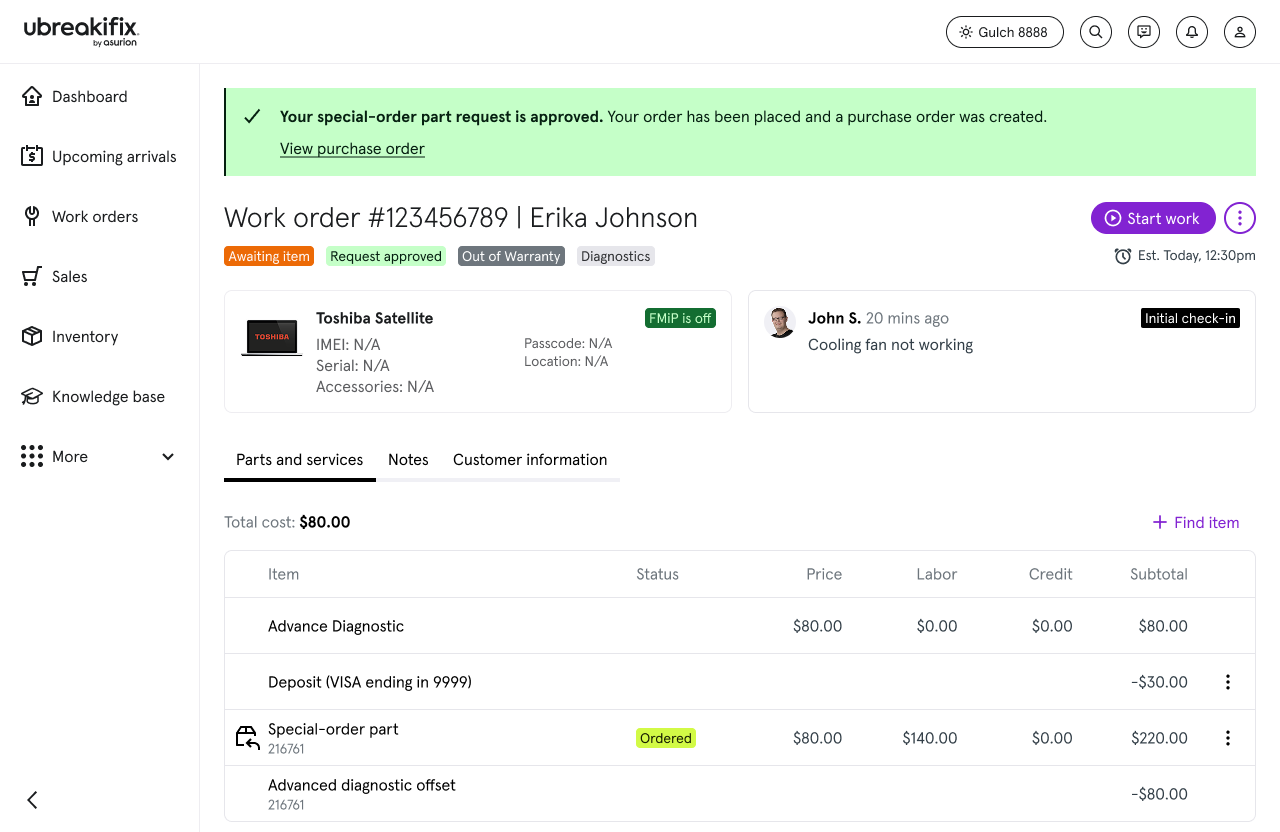1280x832 pixels.
Task: Click Advance Diagnostic item name
Action: coord(336,626)
